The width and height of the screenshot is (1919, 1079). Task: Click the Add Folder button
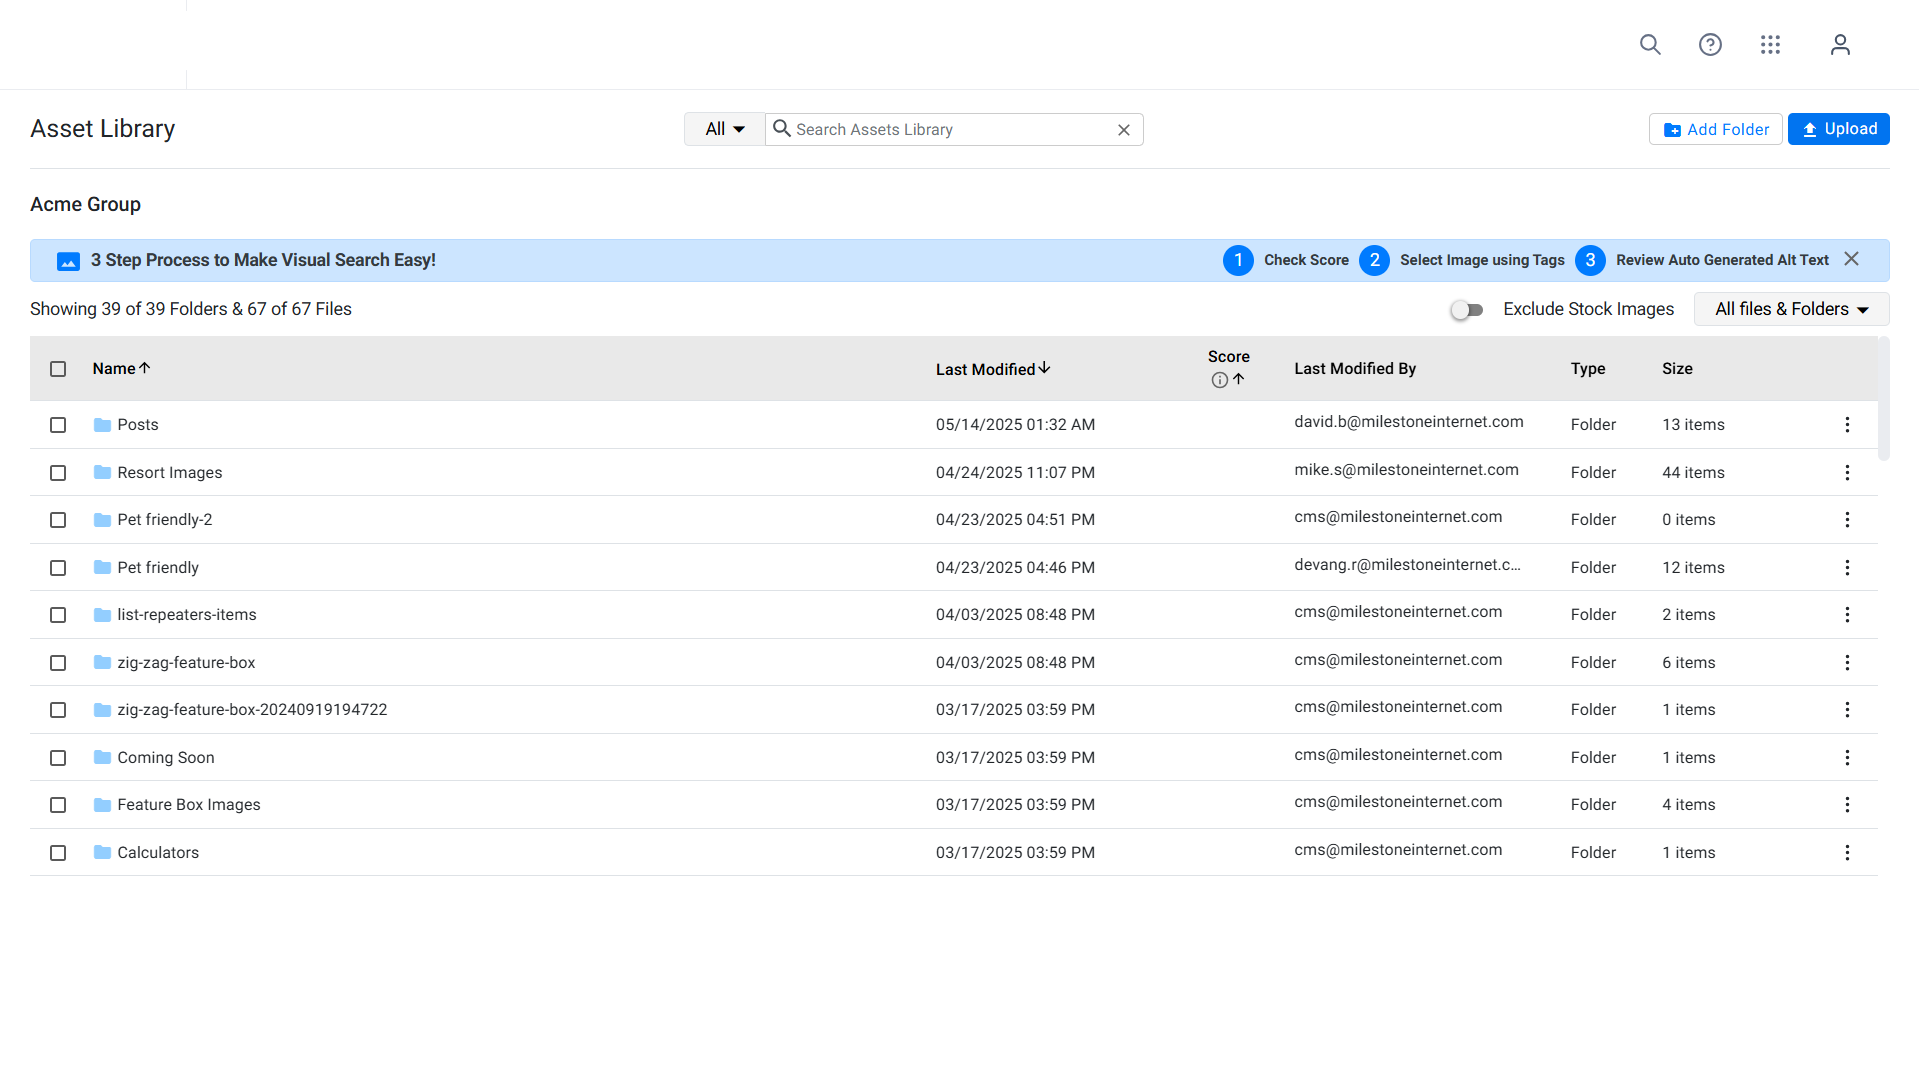pyautogui.click(x=1715, y=129)
